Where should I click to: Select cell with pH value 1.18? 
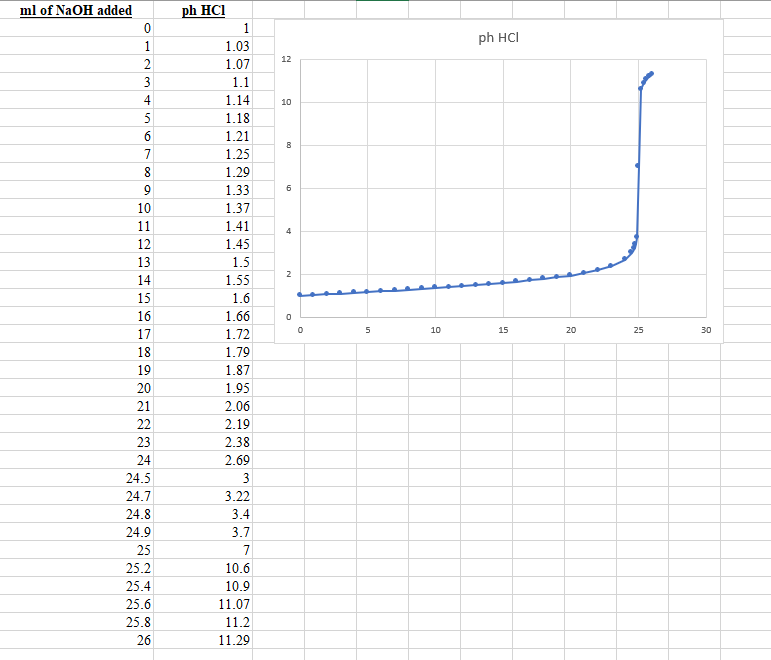pyautogui.click(x=203, y=118)
